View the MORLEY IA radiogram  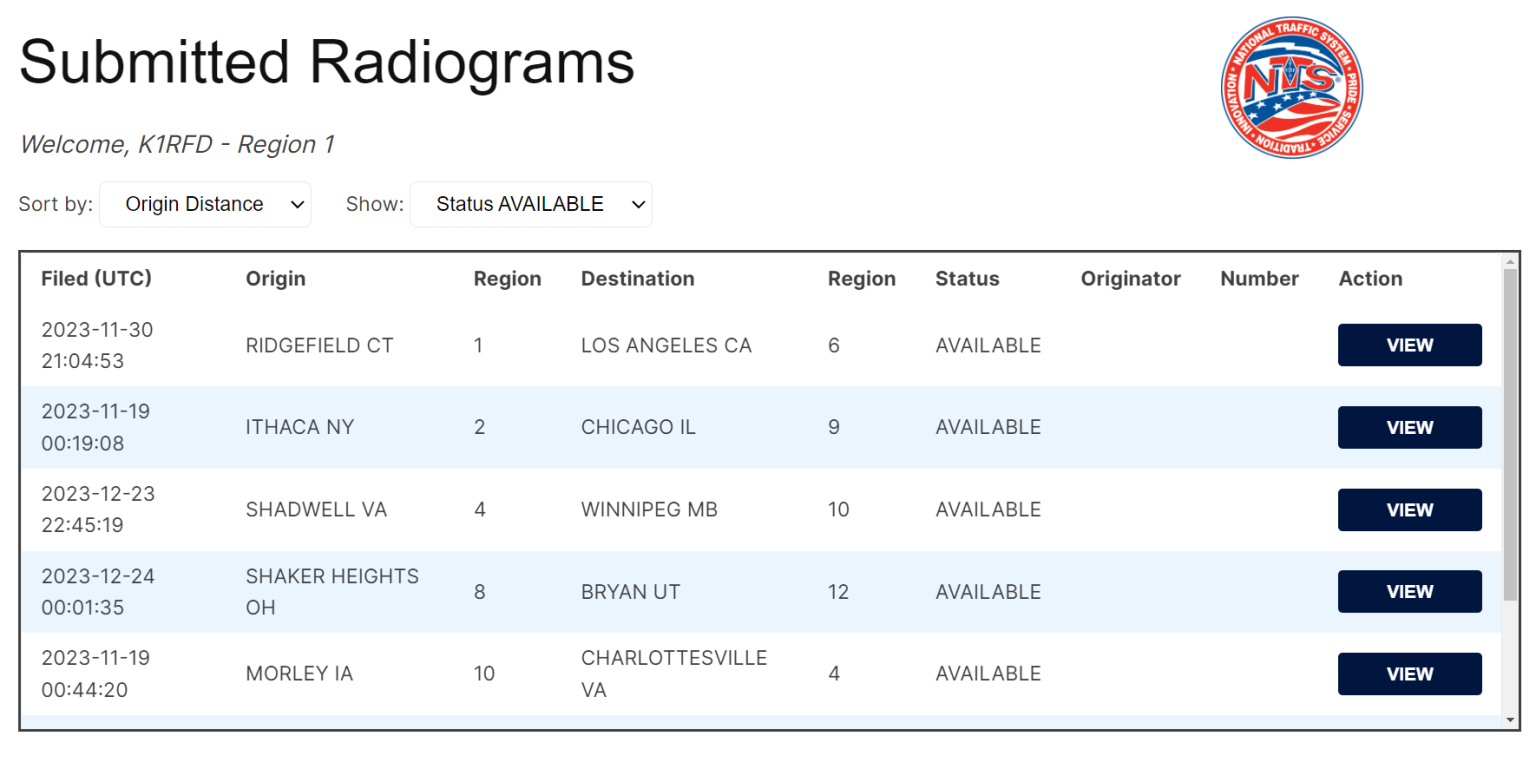[1409, 673]
